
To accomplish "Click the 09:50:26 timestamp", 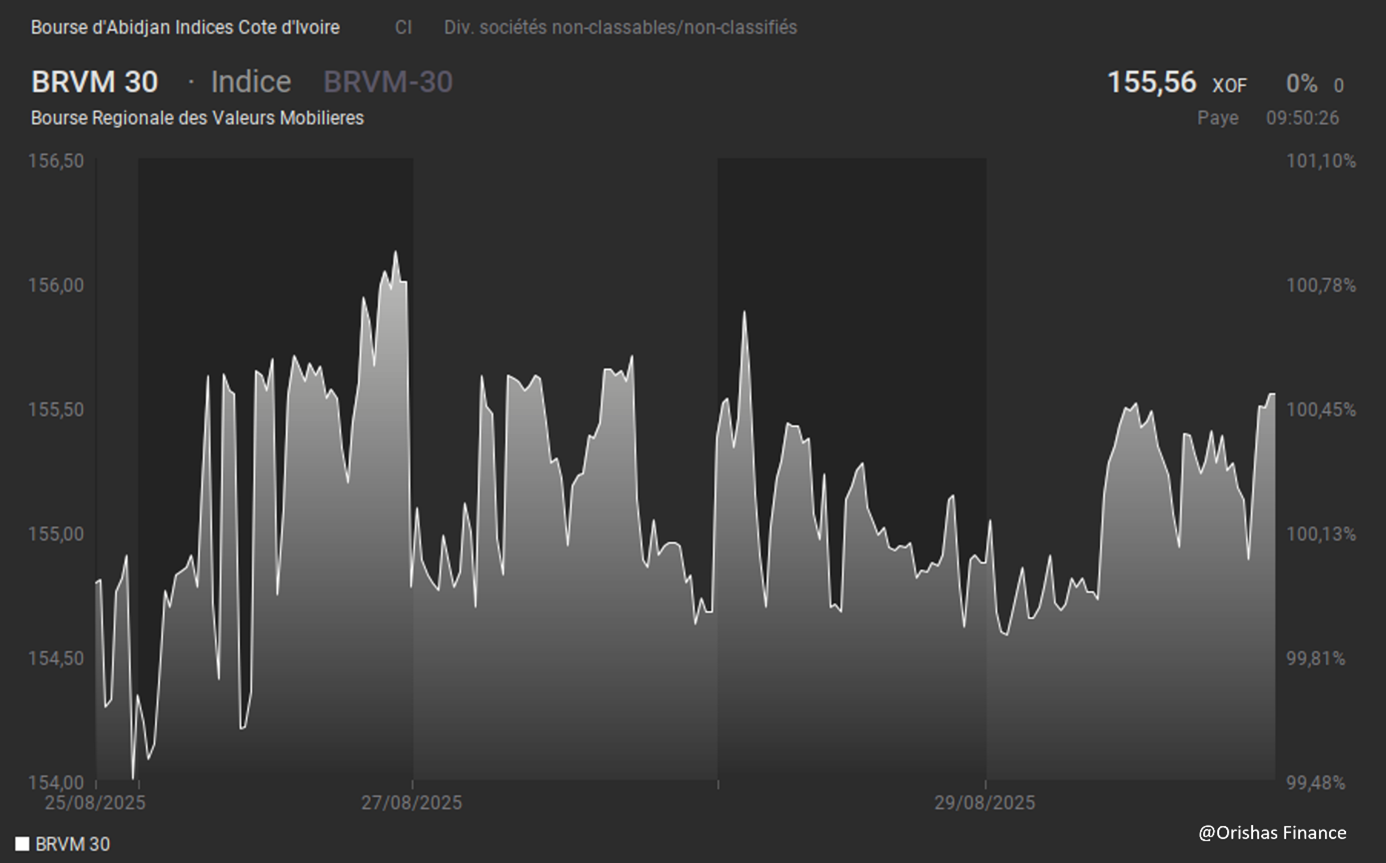I will pyautogui.click(x=1302, y=118).
